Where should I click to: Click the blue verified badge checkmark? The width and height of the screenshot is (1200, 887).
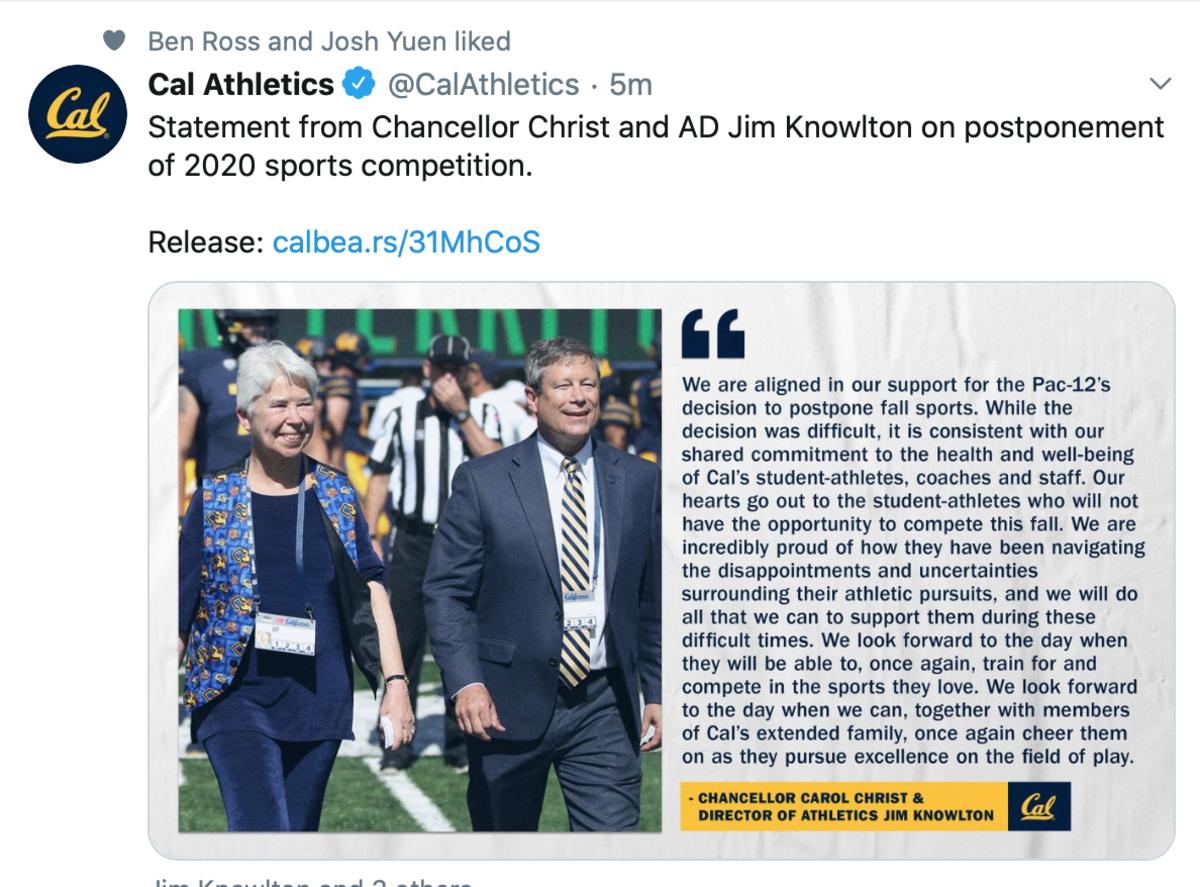[x=359, y=85]
